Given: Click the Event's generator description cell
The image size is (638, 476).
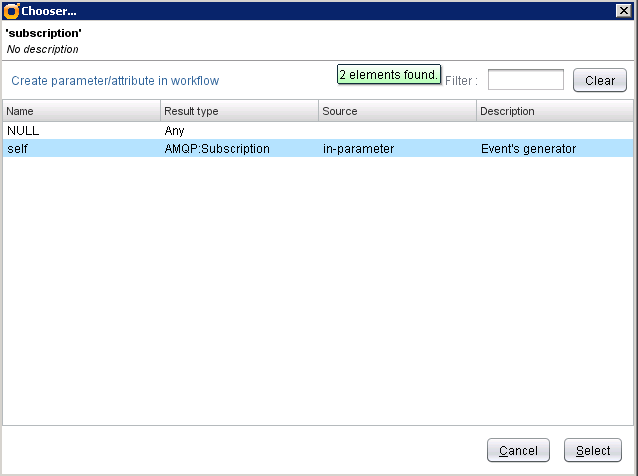Looking at the screenshot, I should click(528, 149).
